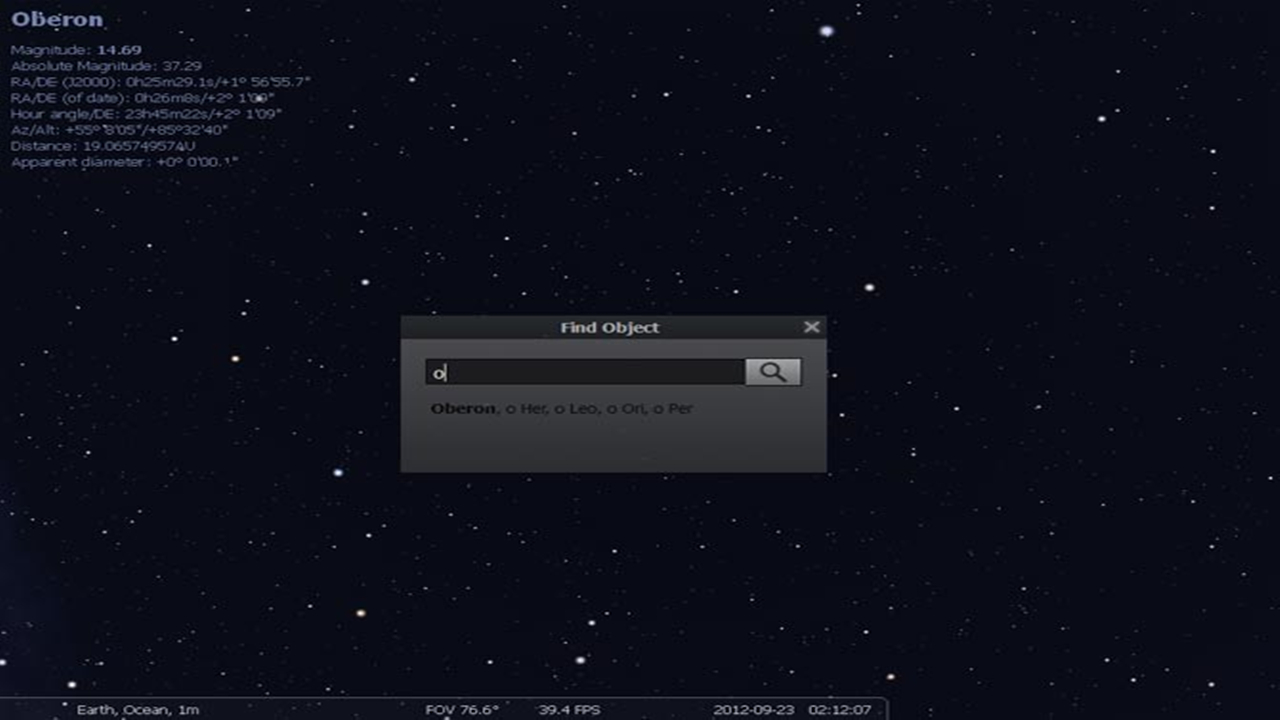The height and width of the screenshot is (720, 1280).
Task: Click the magnifying glass search icon
Action: point(773,371)
